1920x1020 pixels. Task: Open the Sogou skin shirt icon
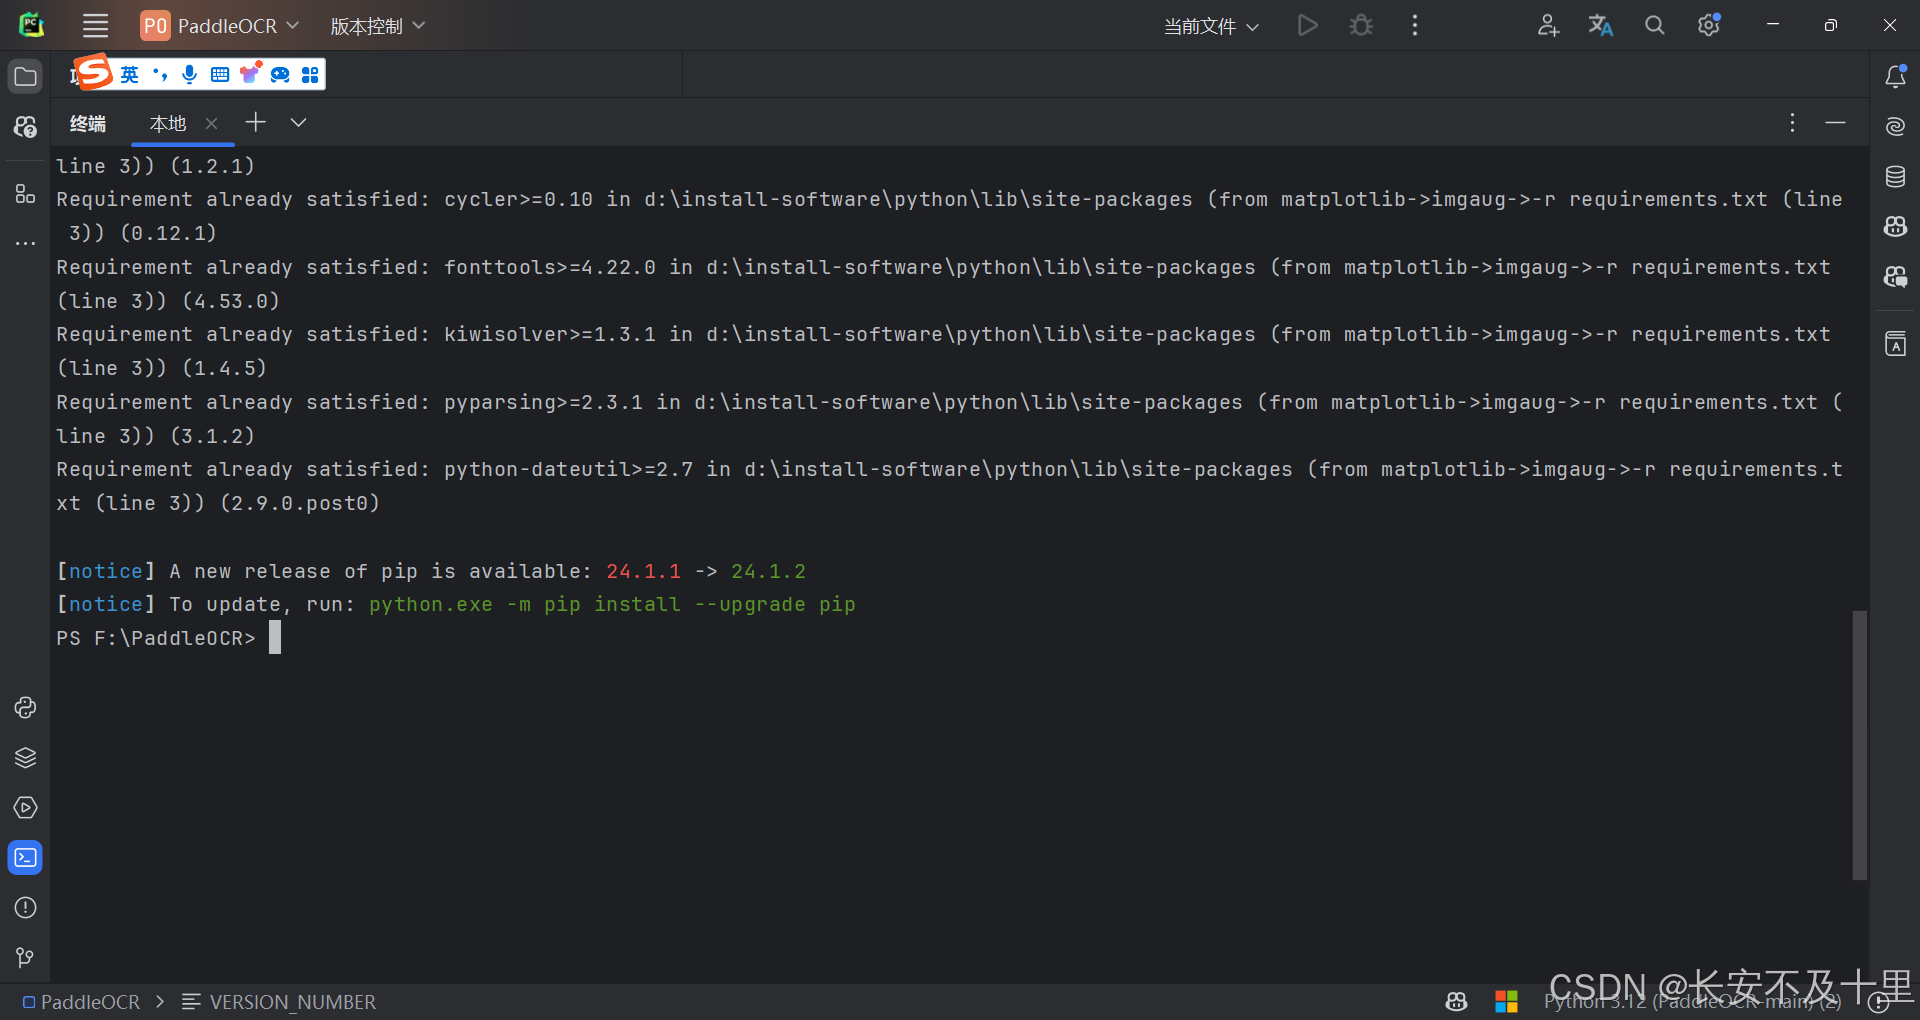tap(250, 73)
